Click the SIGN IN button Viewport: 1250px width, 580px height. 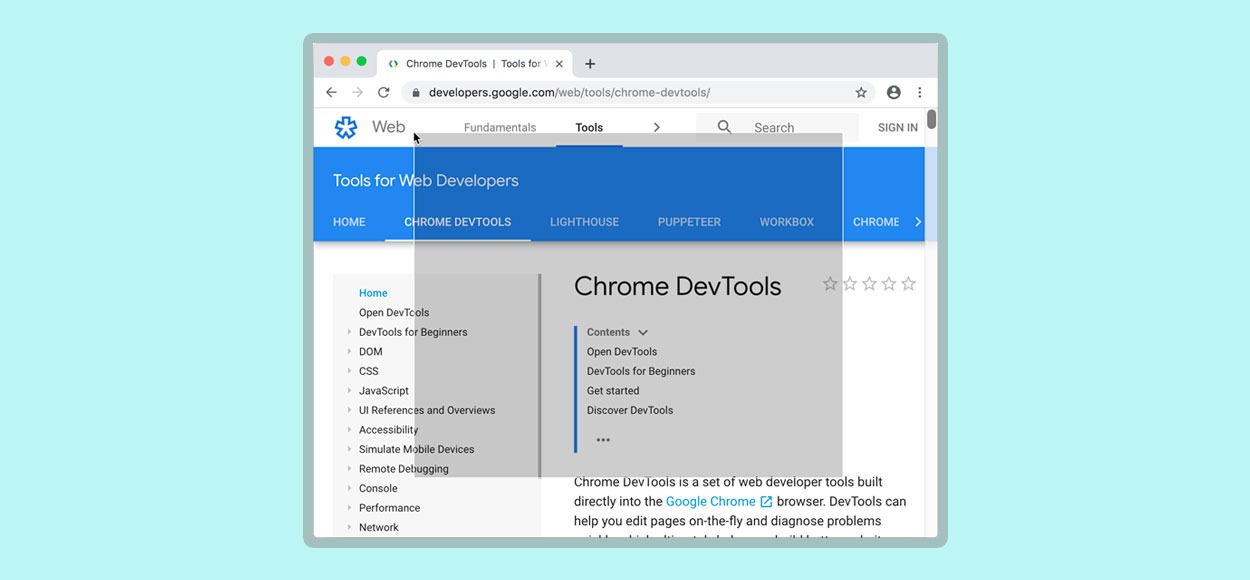coord(898,128)
